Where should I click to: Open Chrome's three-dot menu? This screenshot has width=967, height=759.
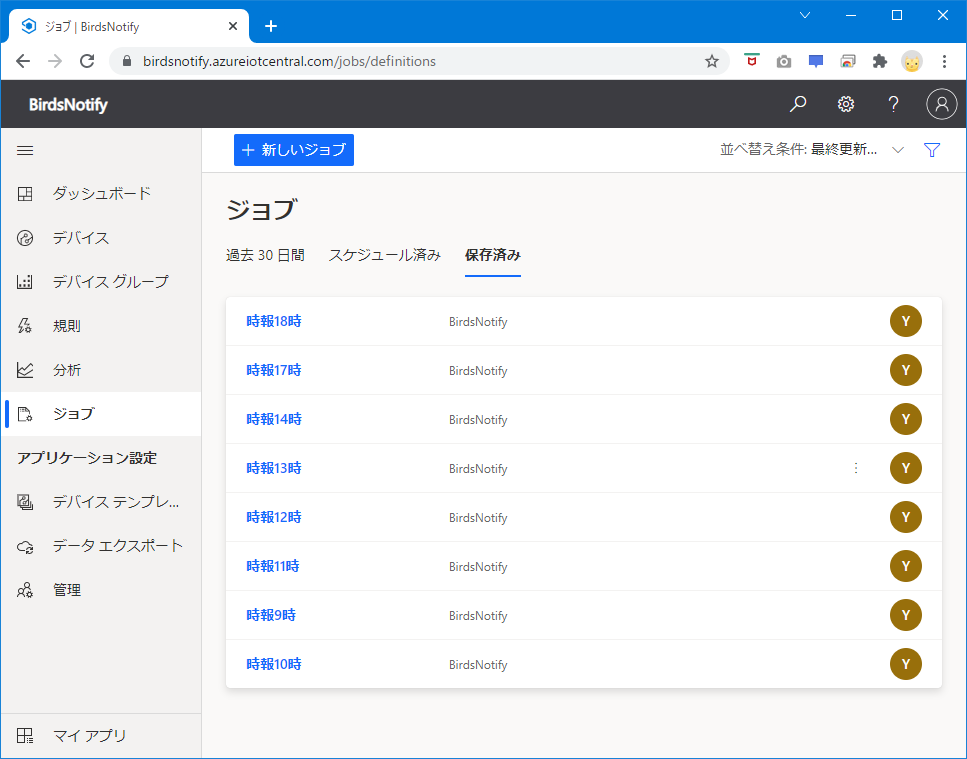(x=944, y=61)
